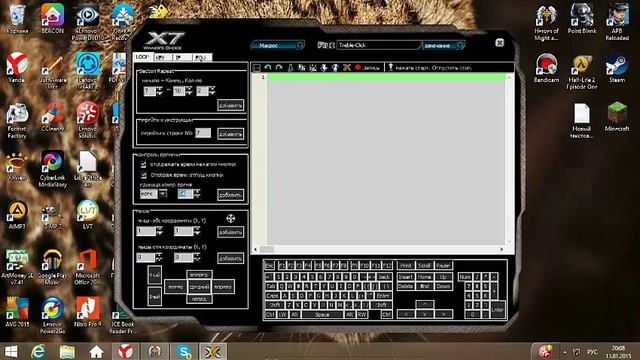
Task: Open Half-Life 2 Episode One shortcut
Action: pos(582,72)
